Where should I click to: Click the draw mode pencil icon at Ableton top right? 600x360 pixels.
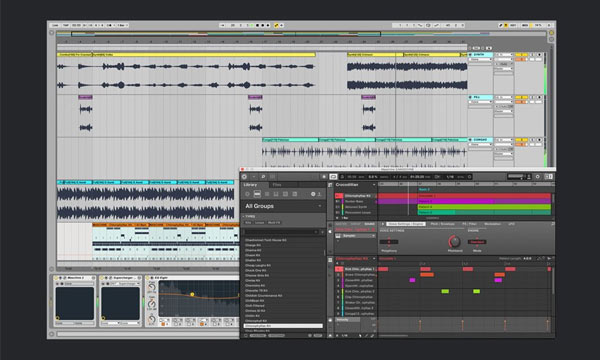point(501,25)
